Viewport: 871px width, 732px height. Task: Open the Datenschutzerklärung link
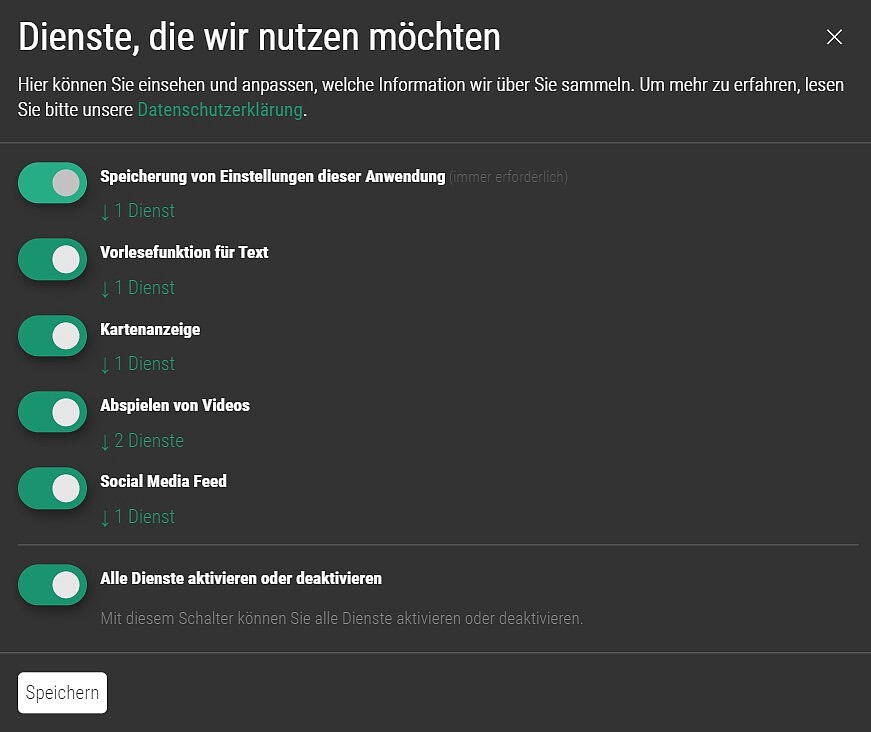219,110
